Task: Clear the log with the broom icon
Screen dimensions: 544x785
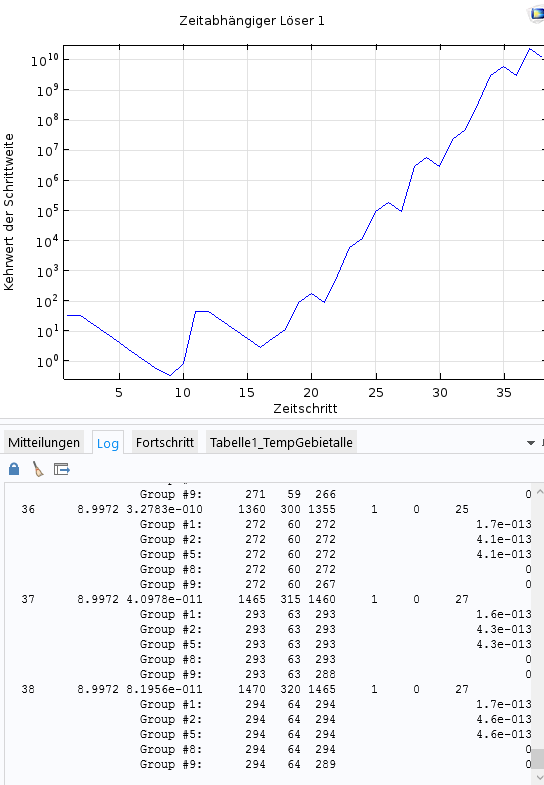Action: pos(38,469)
